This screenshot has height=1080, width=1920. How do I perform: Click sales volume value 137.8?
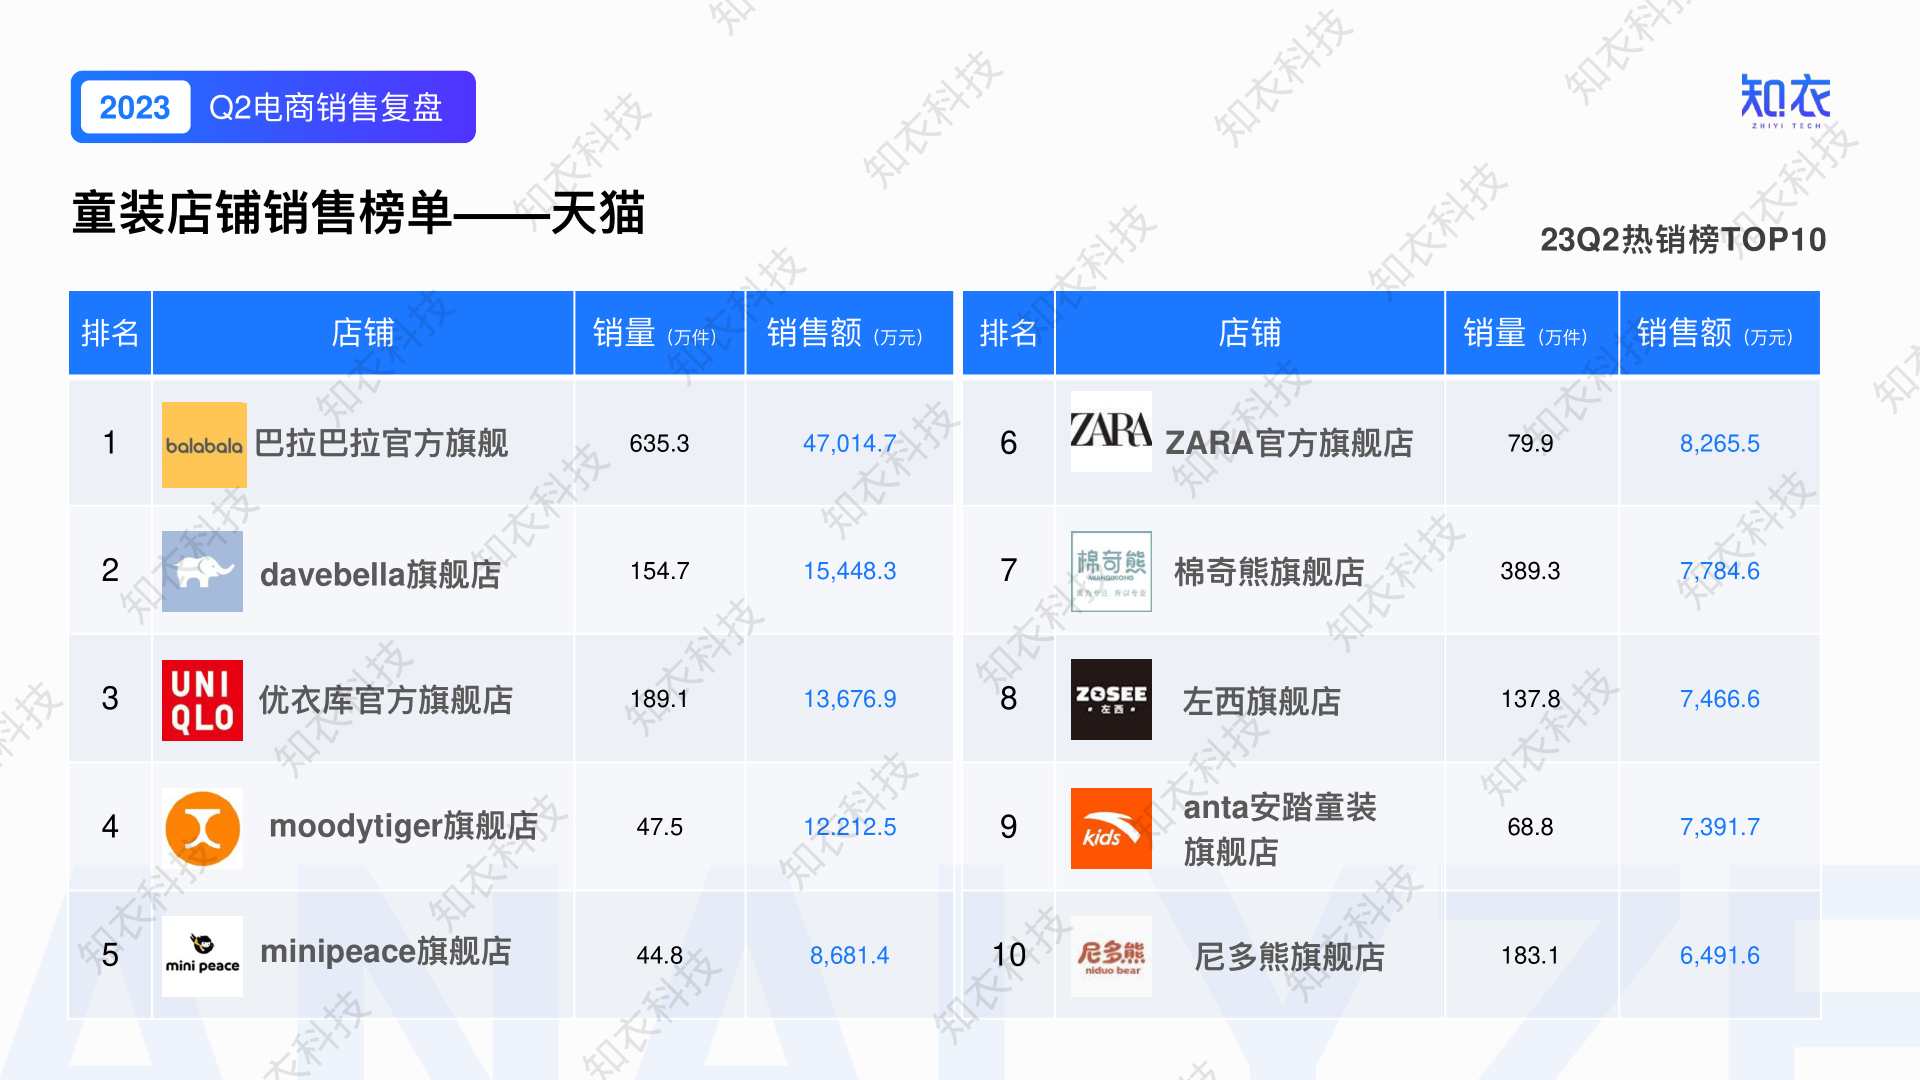tap(1530, 699)
